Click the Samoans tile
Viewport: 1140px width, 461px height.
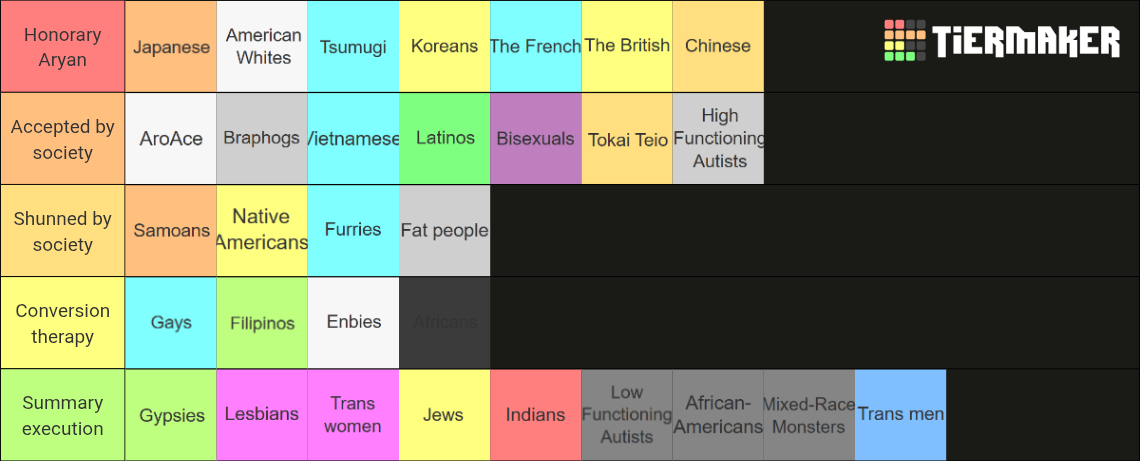tap(171, 230)
